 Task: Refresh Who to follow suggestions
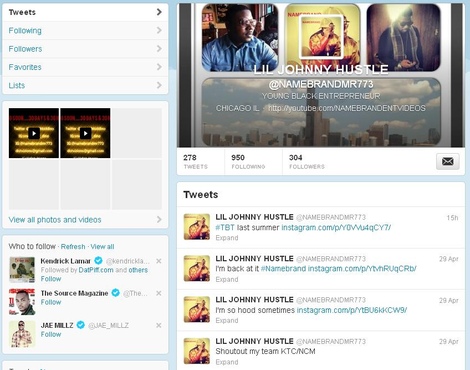pos(73,247)
